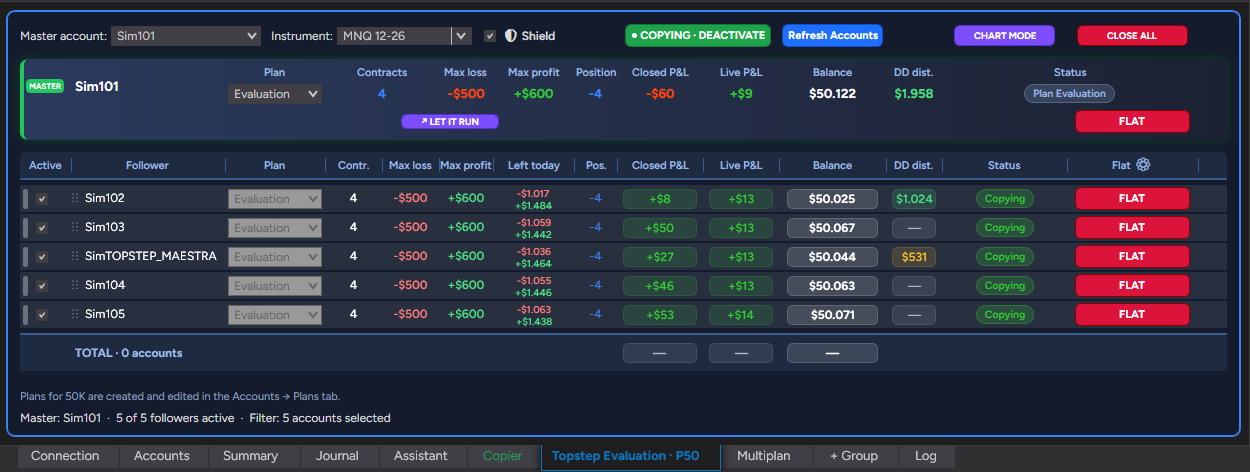Click the Closed P&L column header
The image size is (1250, 472).
coord(660,166)
